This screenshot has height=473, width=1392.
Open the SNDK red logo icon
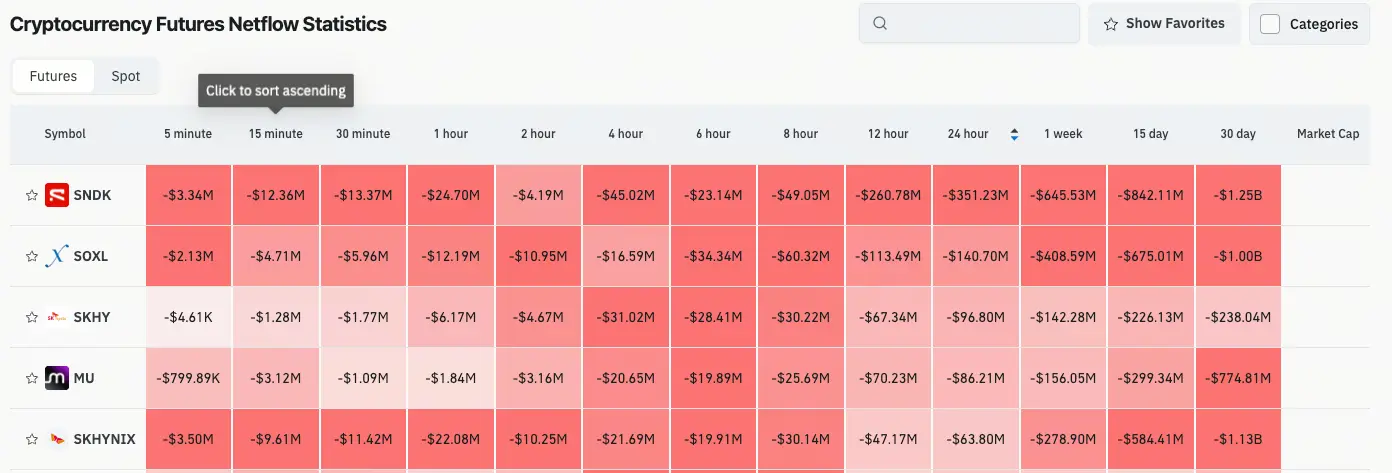coord(57,196)
